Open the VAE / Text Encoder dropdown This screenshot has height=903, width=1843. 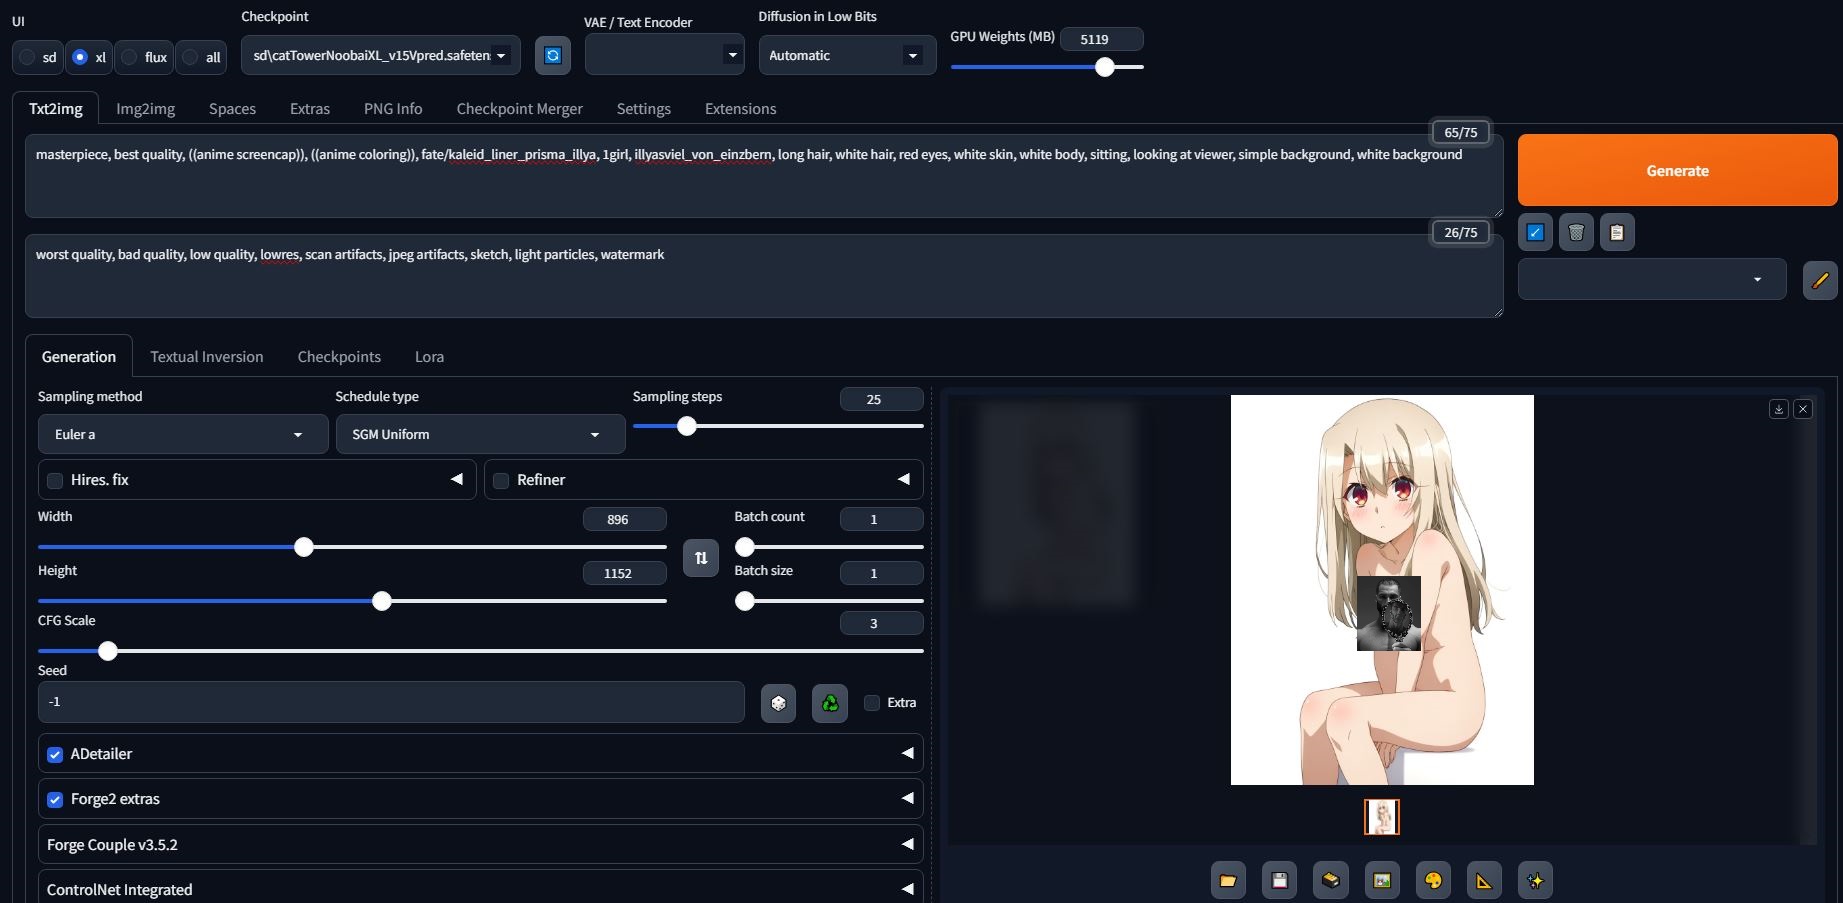[x=664, y=55]
